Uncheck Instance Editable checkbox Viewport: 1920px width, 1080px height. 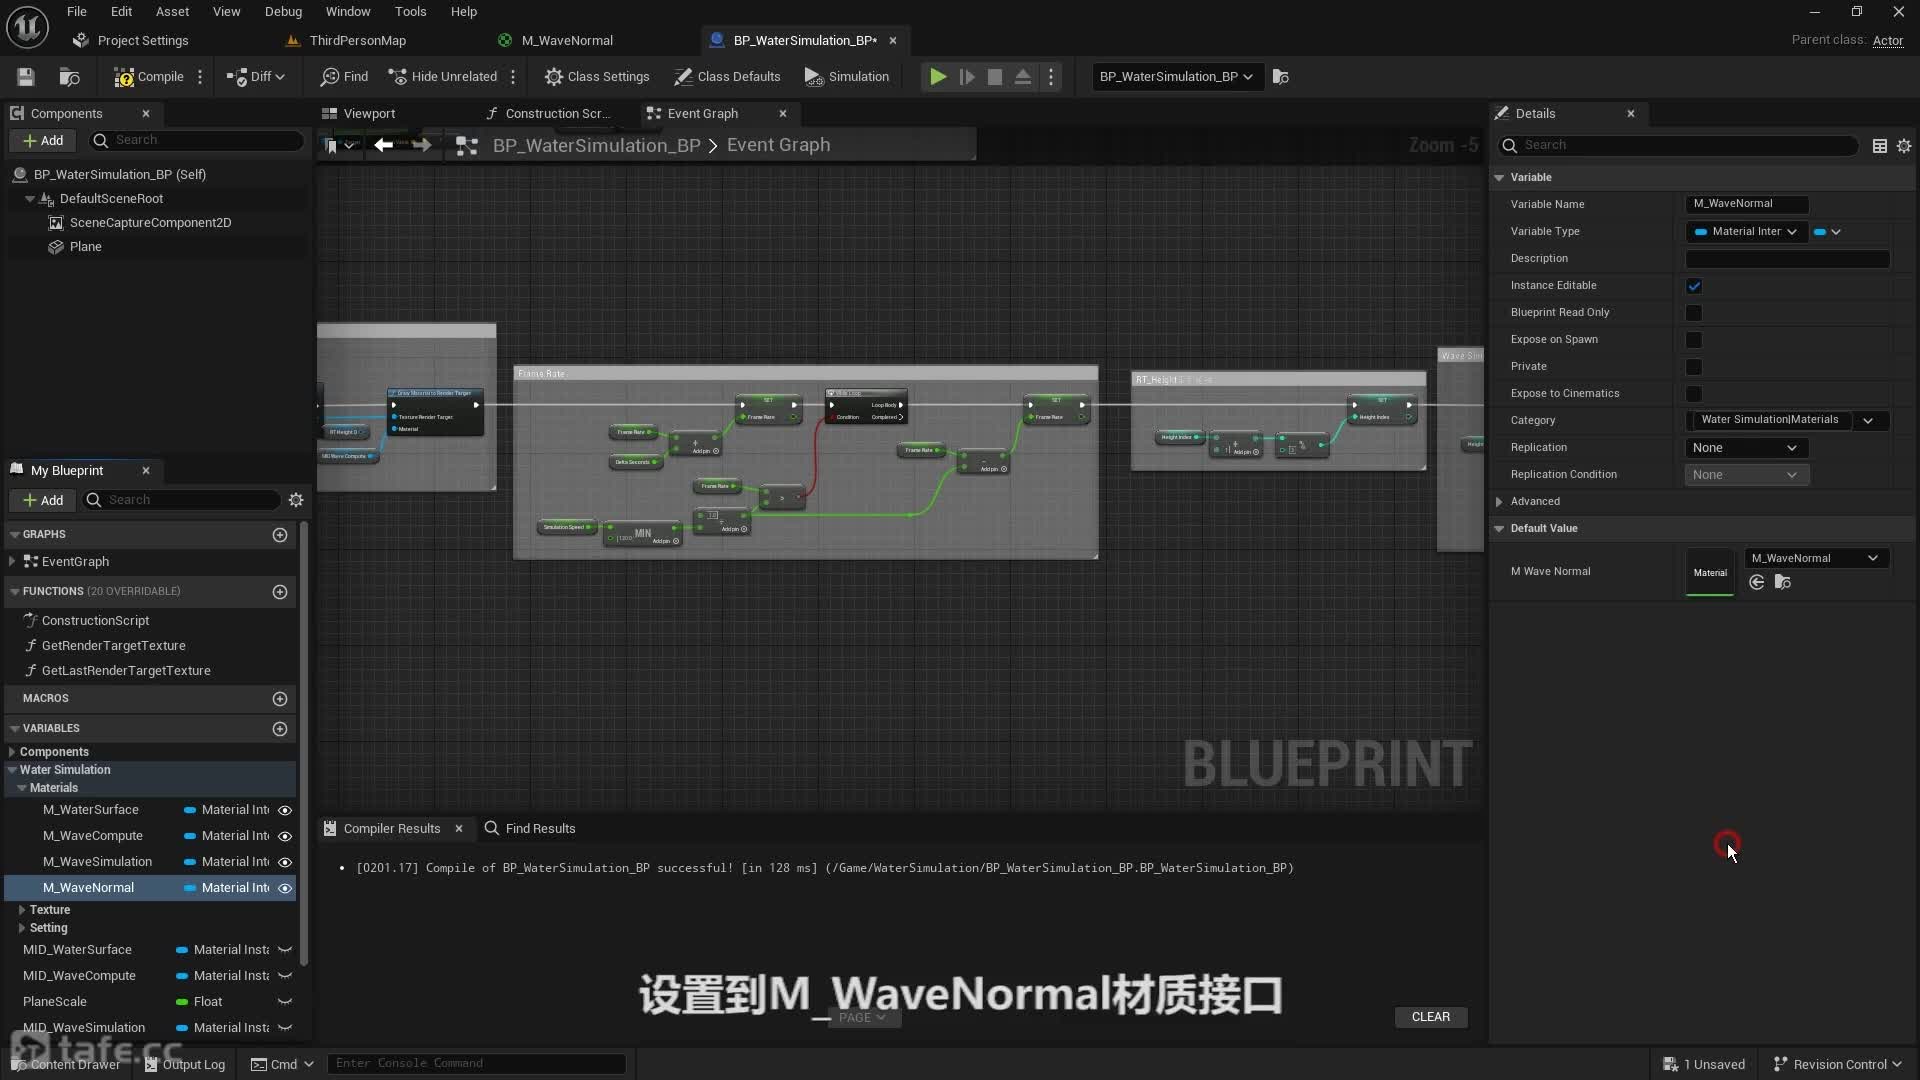tap(1694, 286)
